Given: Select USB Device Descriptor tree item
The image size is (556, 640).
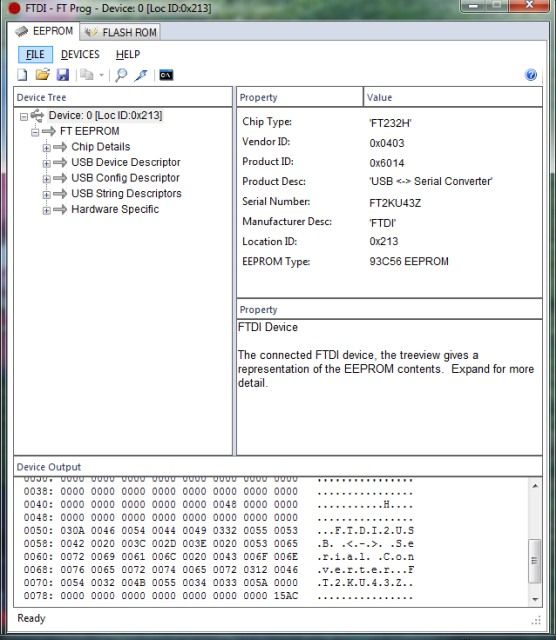Looking at the screenshot, I should 126,162.
